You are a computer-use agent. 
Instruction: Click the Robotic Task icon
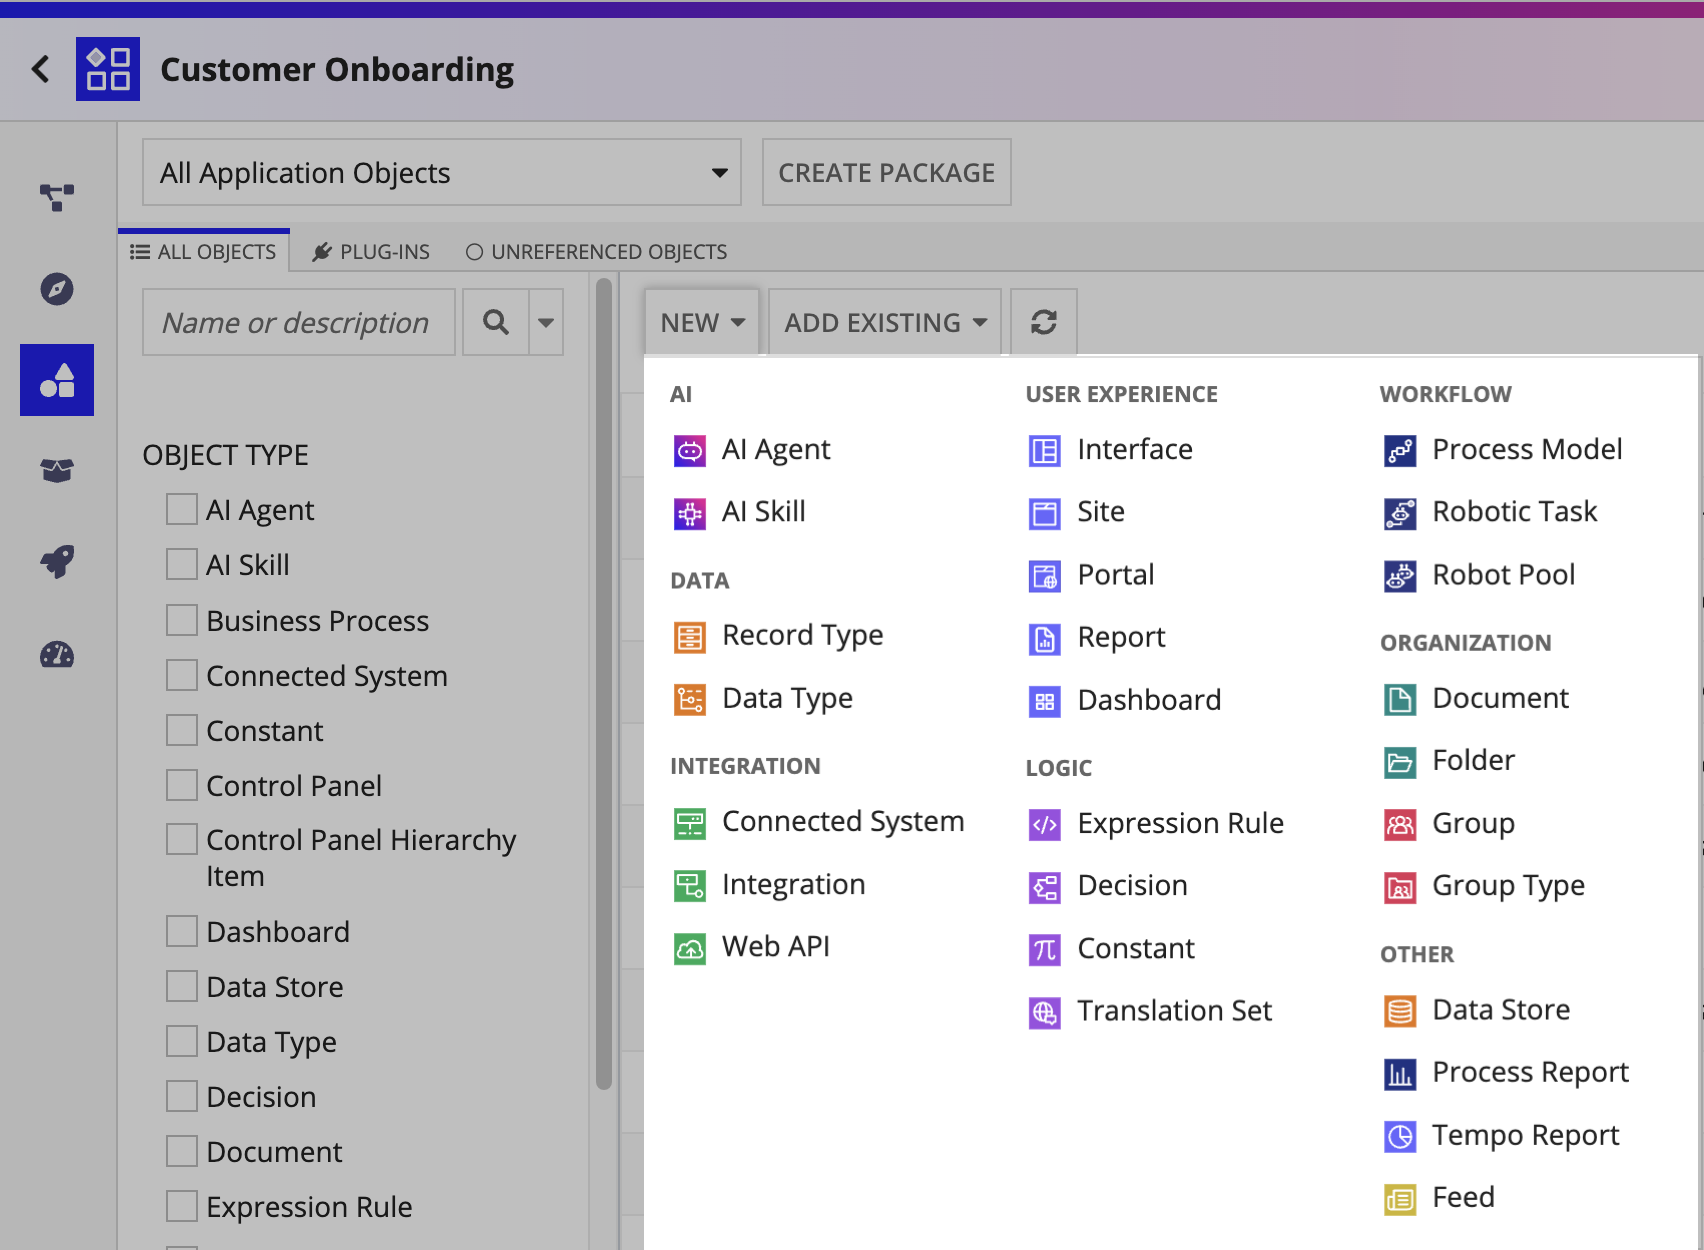[1400, 513]
